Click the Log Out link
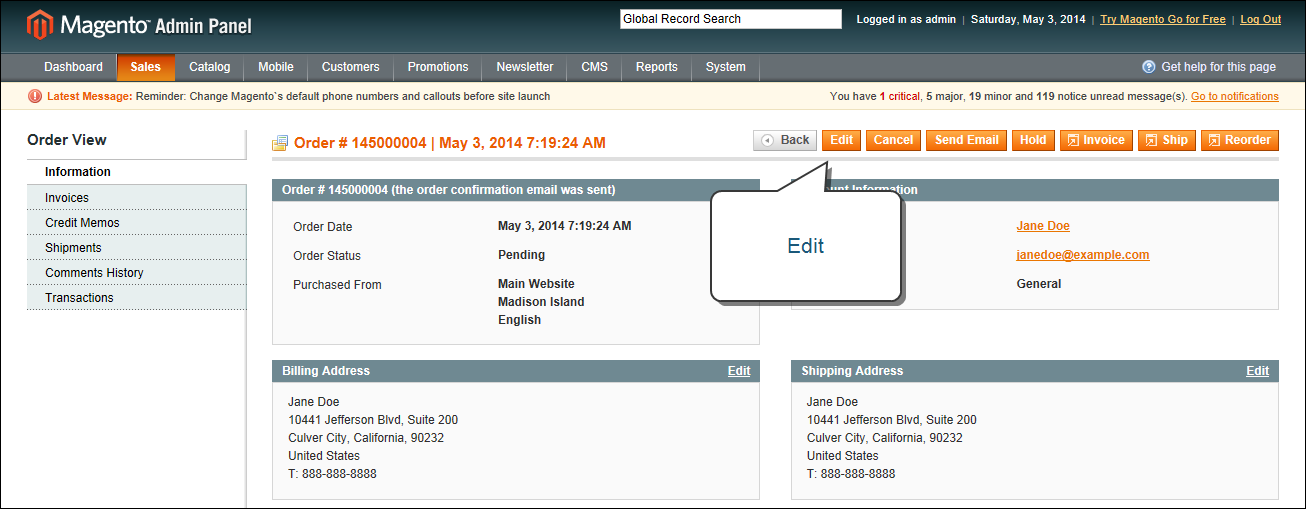1306x509 pixels. [1261, 20]
